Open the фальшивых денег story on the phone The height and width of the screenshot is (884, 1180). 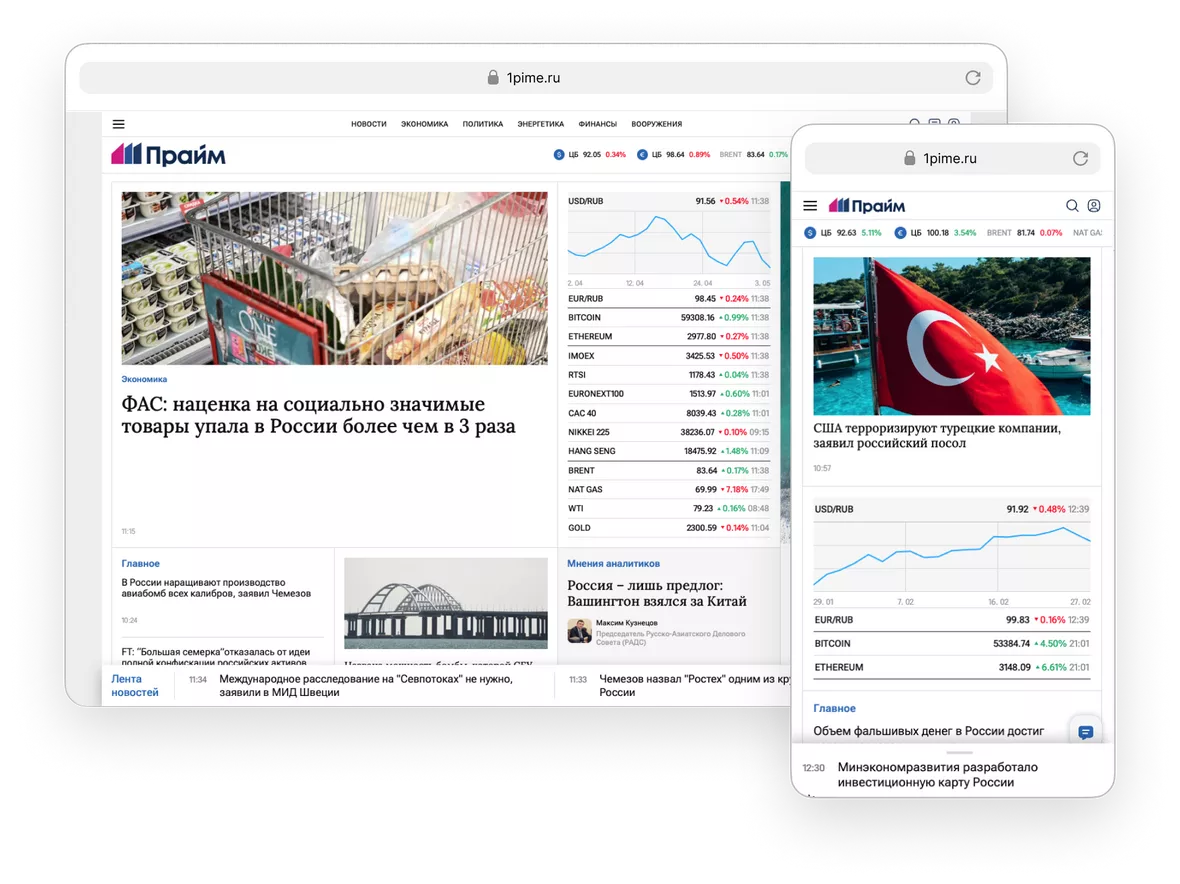click(929, 731)
